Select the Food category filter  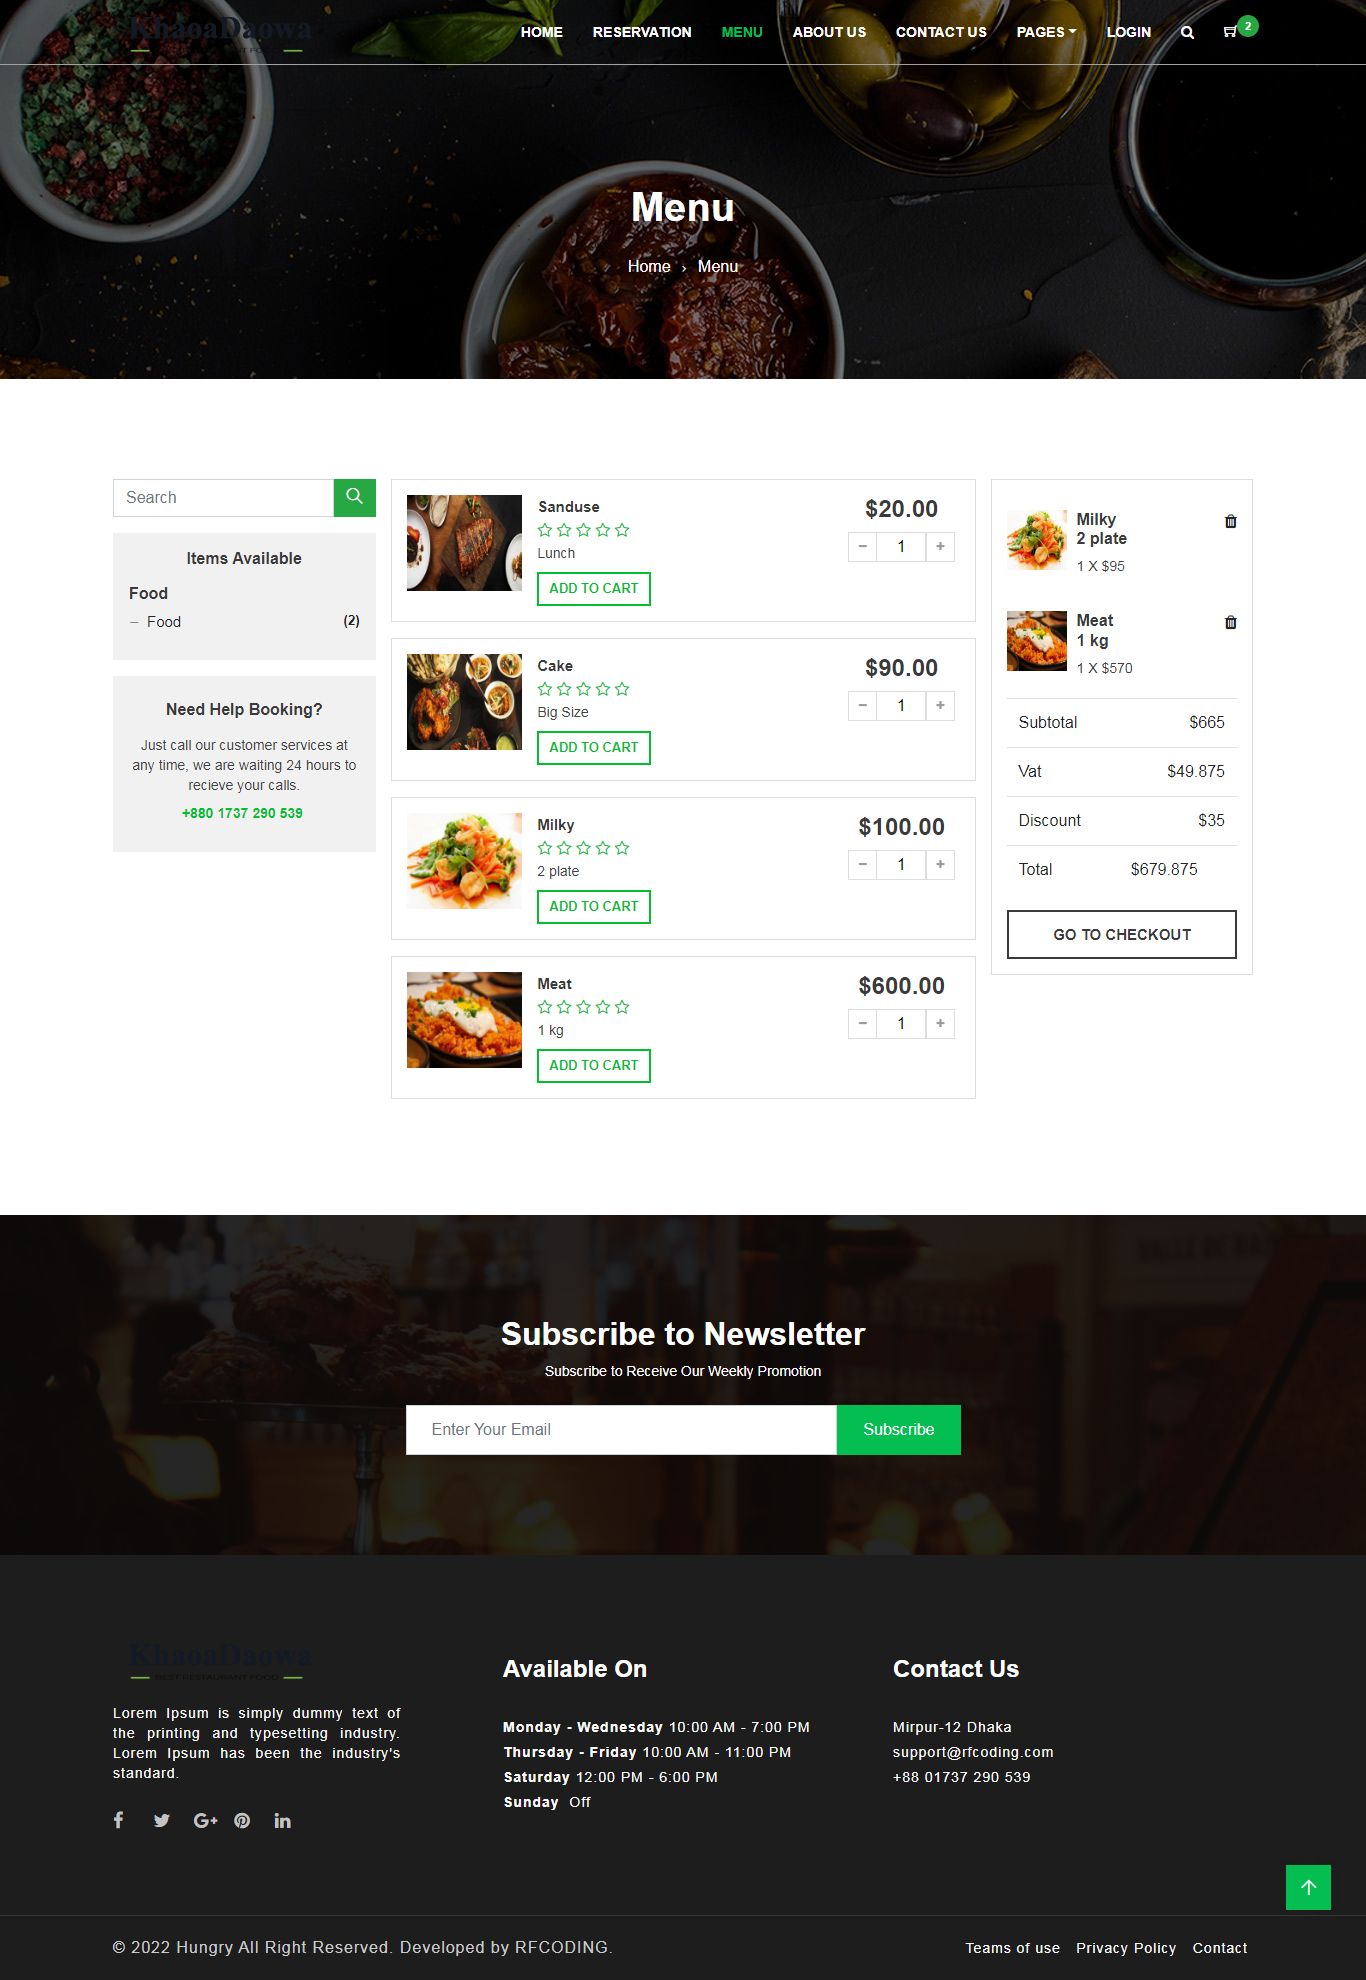click(164, 621)
